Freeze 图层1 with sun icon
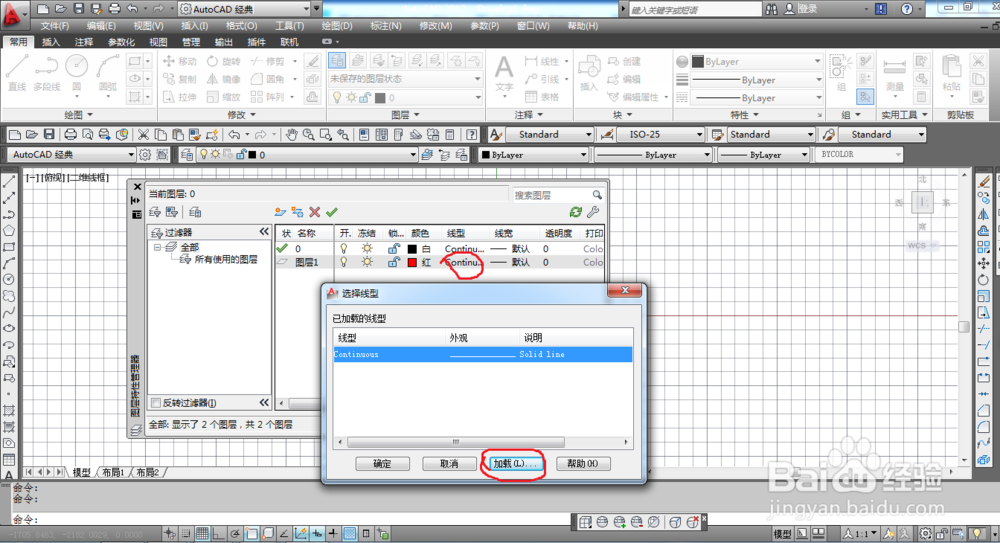 [367, 262]
